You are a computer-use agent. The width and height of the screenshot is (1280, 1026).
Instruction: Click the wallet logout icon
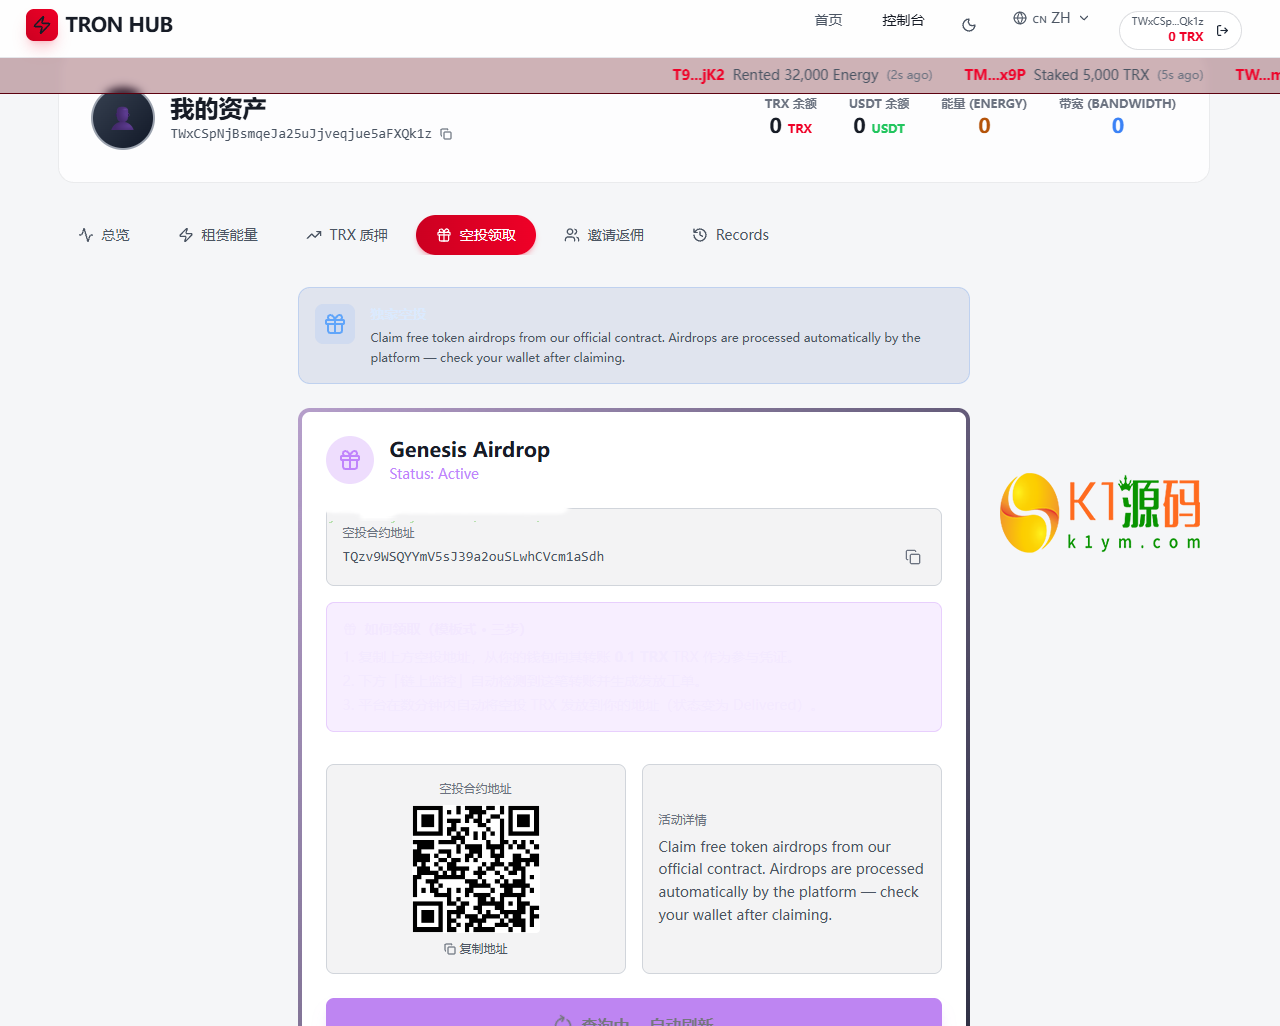click(x=1222, y=30)
